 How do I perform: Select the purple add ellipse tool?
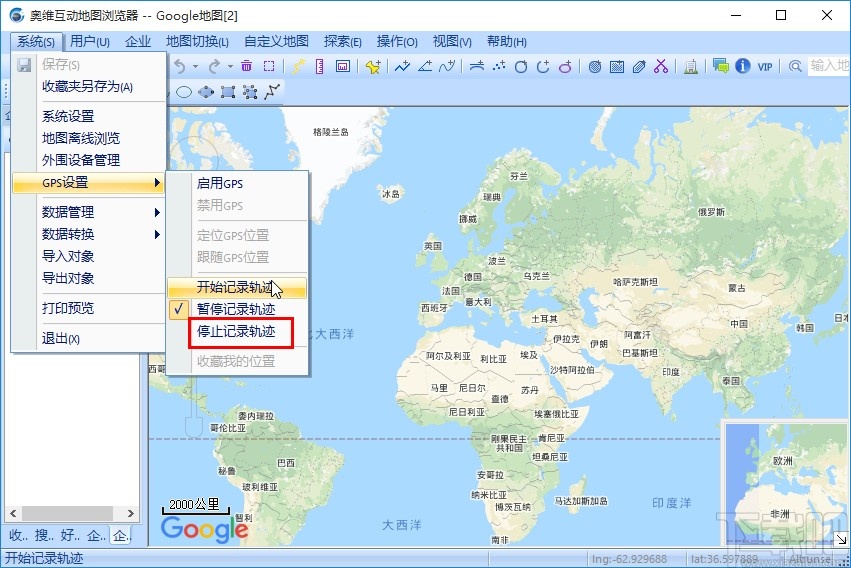(566, 66)
